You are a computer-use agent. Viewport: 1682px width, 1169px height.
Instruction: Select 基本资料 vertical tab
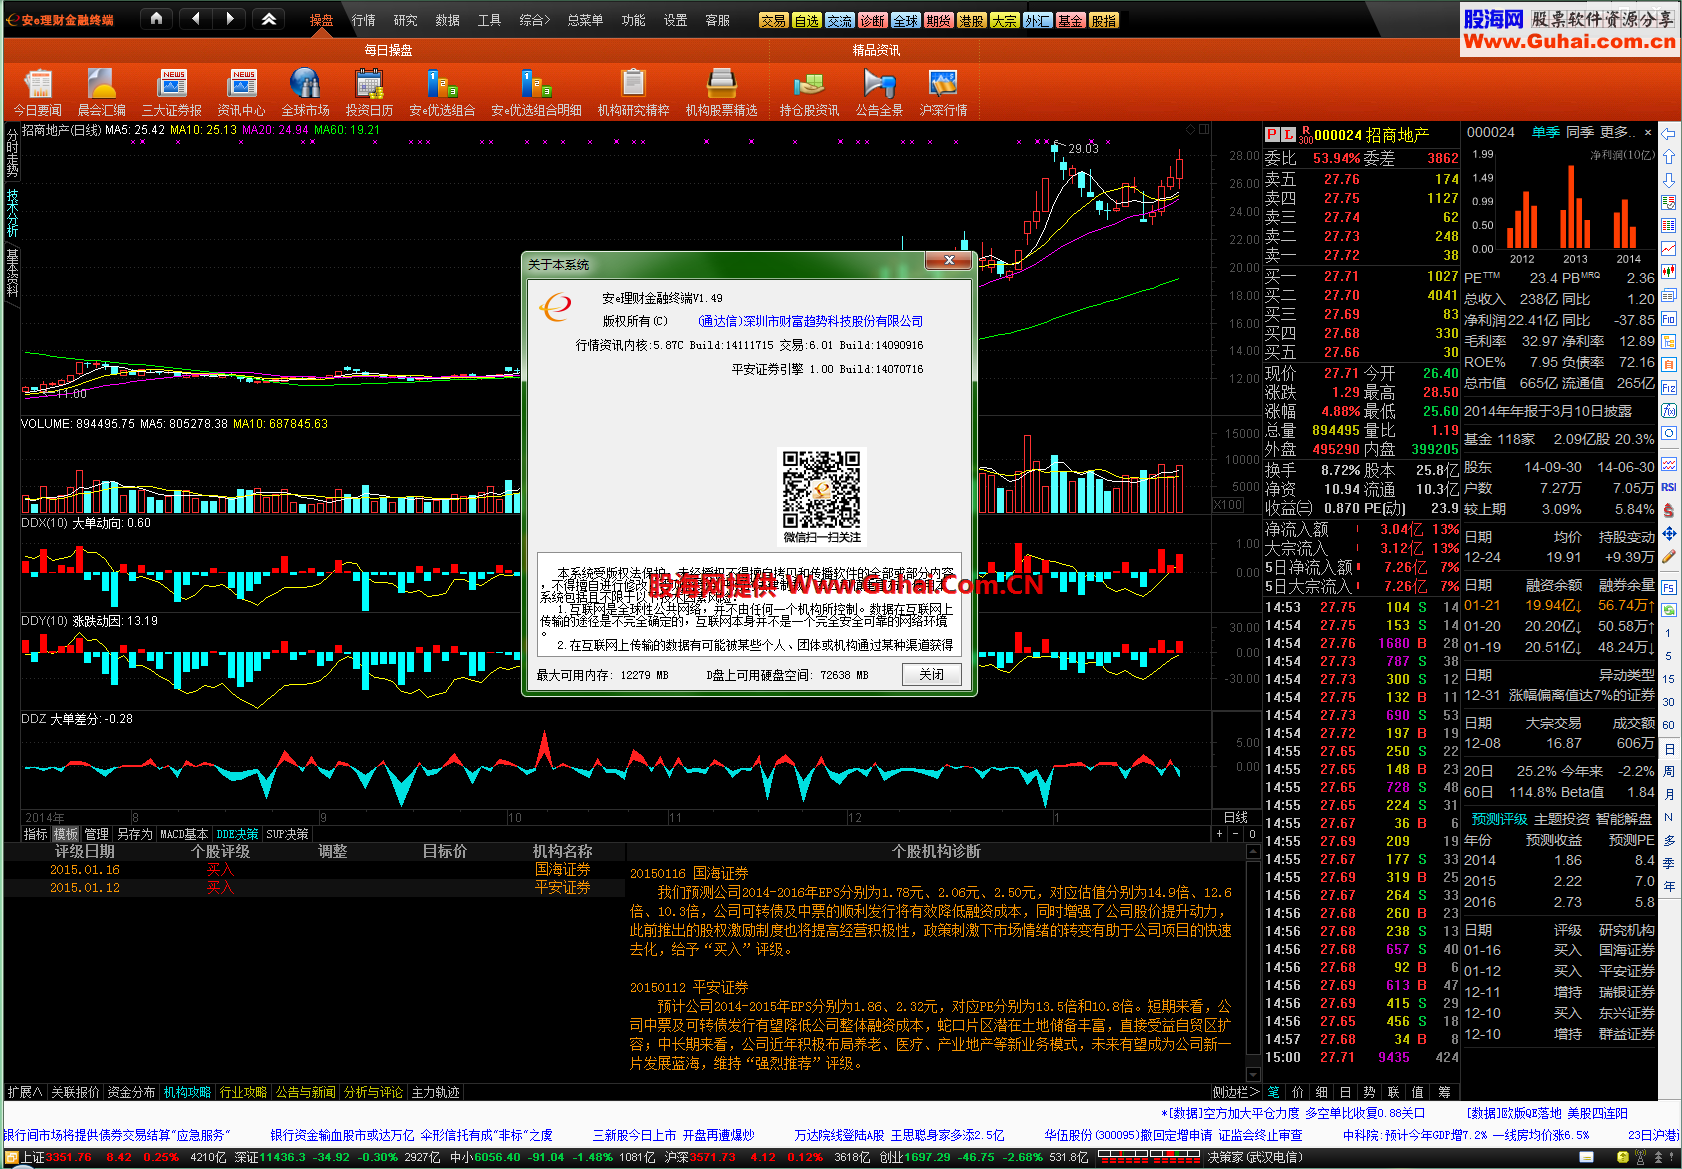pos(12,272)
